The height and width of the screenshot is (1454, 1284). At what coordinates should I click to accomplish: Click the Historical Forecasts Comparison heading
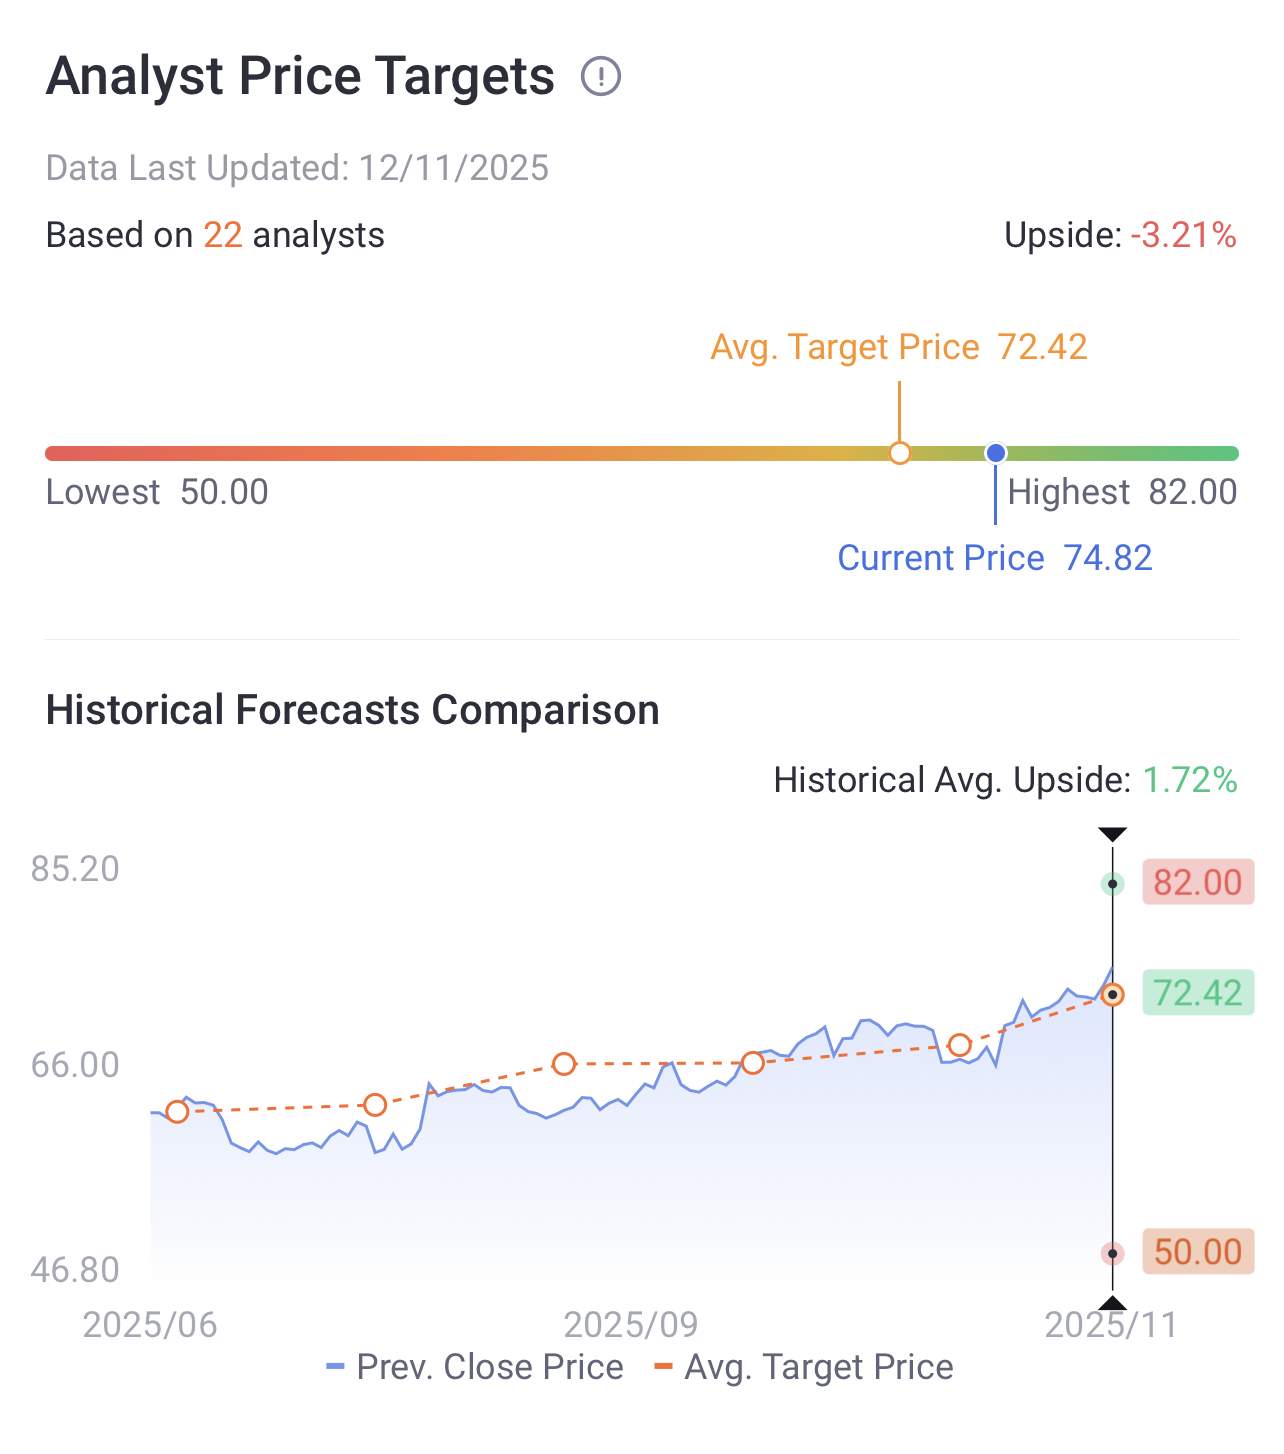pos(353,710)
